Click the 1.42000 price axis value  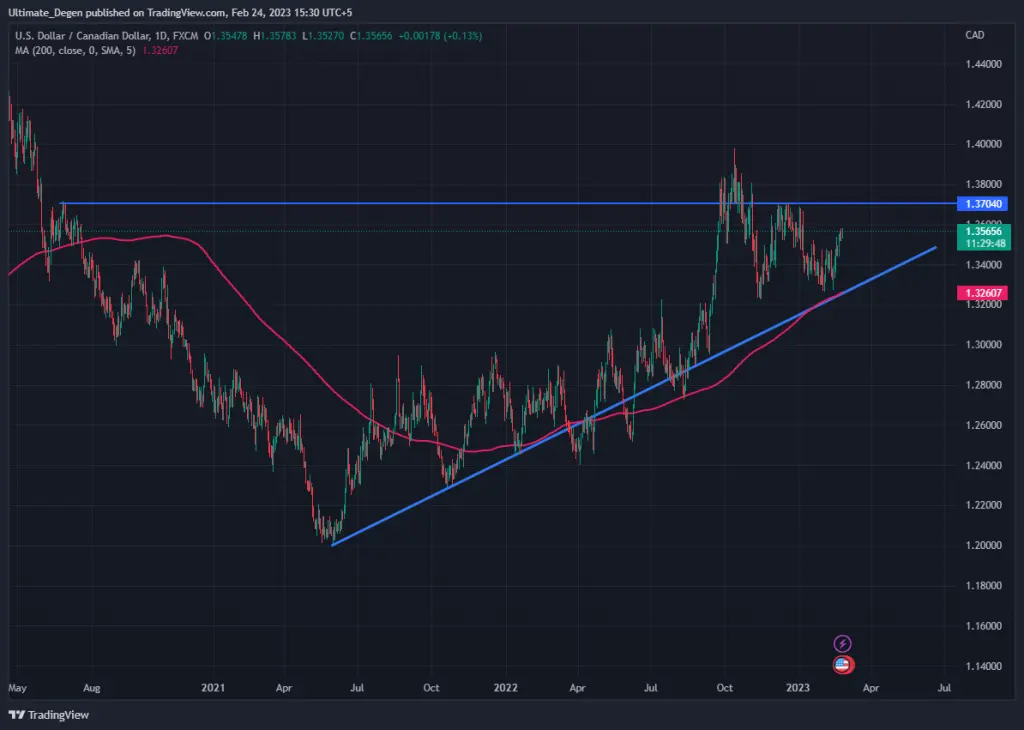click(984, 104)
